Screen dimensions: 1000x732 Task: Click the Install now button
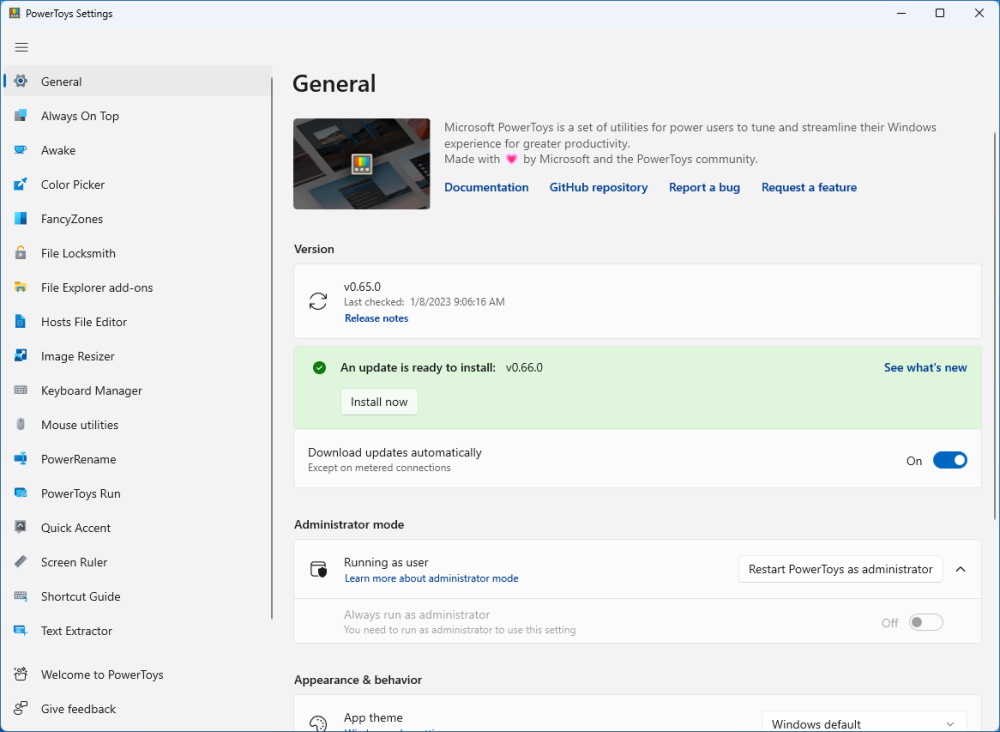379,402
